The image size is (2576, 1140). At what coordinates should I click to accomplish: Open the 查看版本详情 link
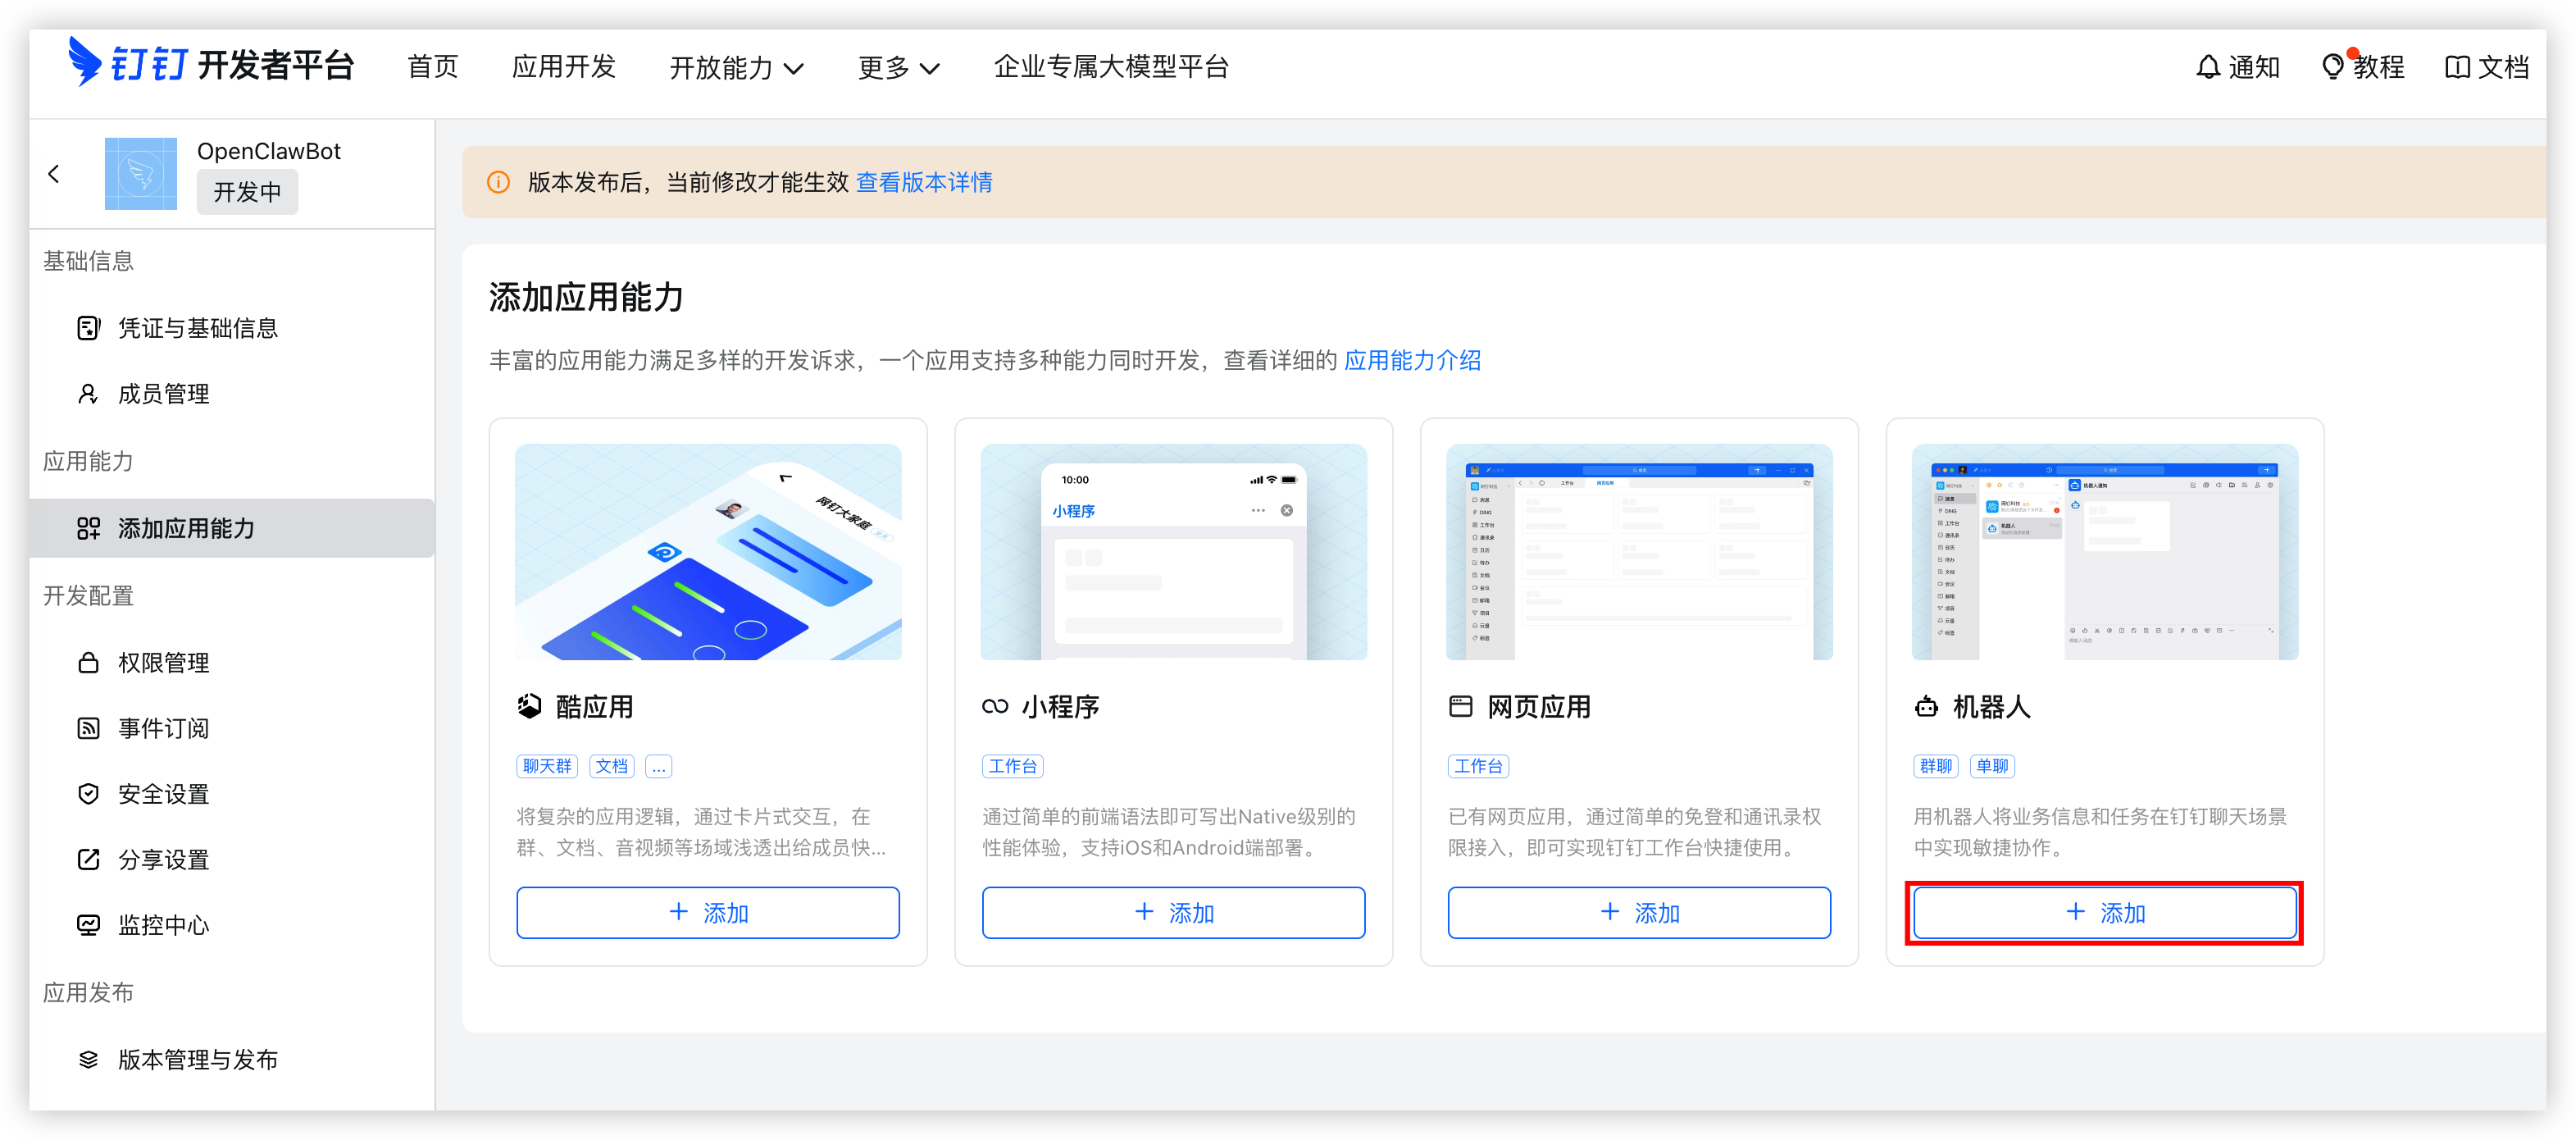tap(924, 182)
